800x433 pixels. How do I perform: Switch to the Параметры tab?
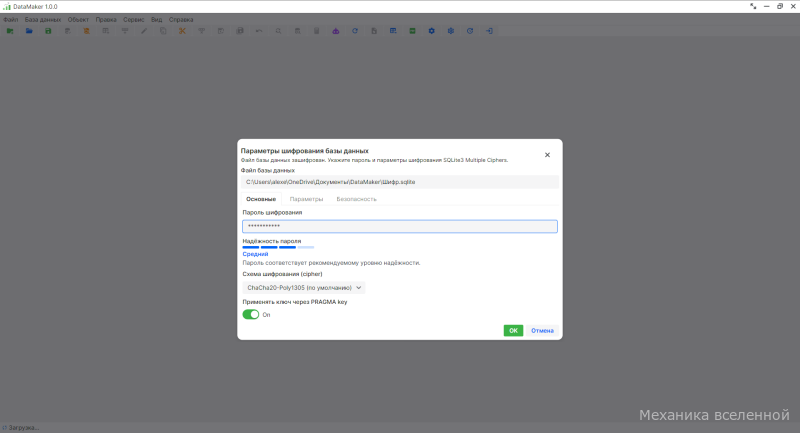click(x=306, y=199)
